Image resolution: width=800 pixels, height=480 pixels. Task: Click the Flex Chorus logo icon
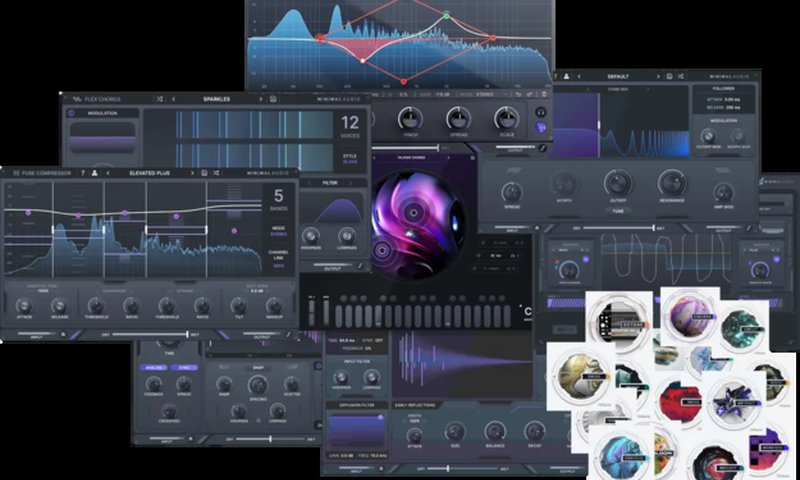tap(76, 99)
